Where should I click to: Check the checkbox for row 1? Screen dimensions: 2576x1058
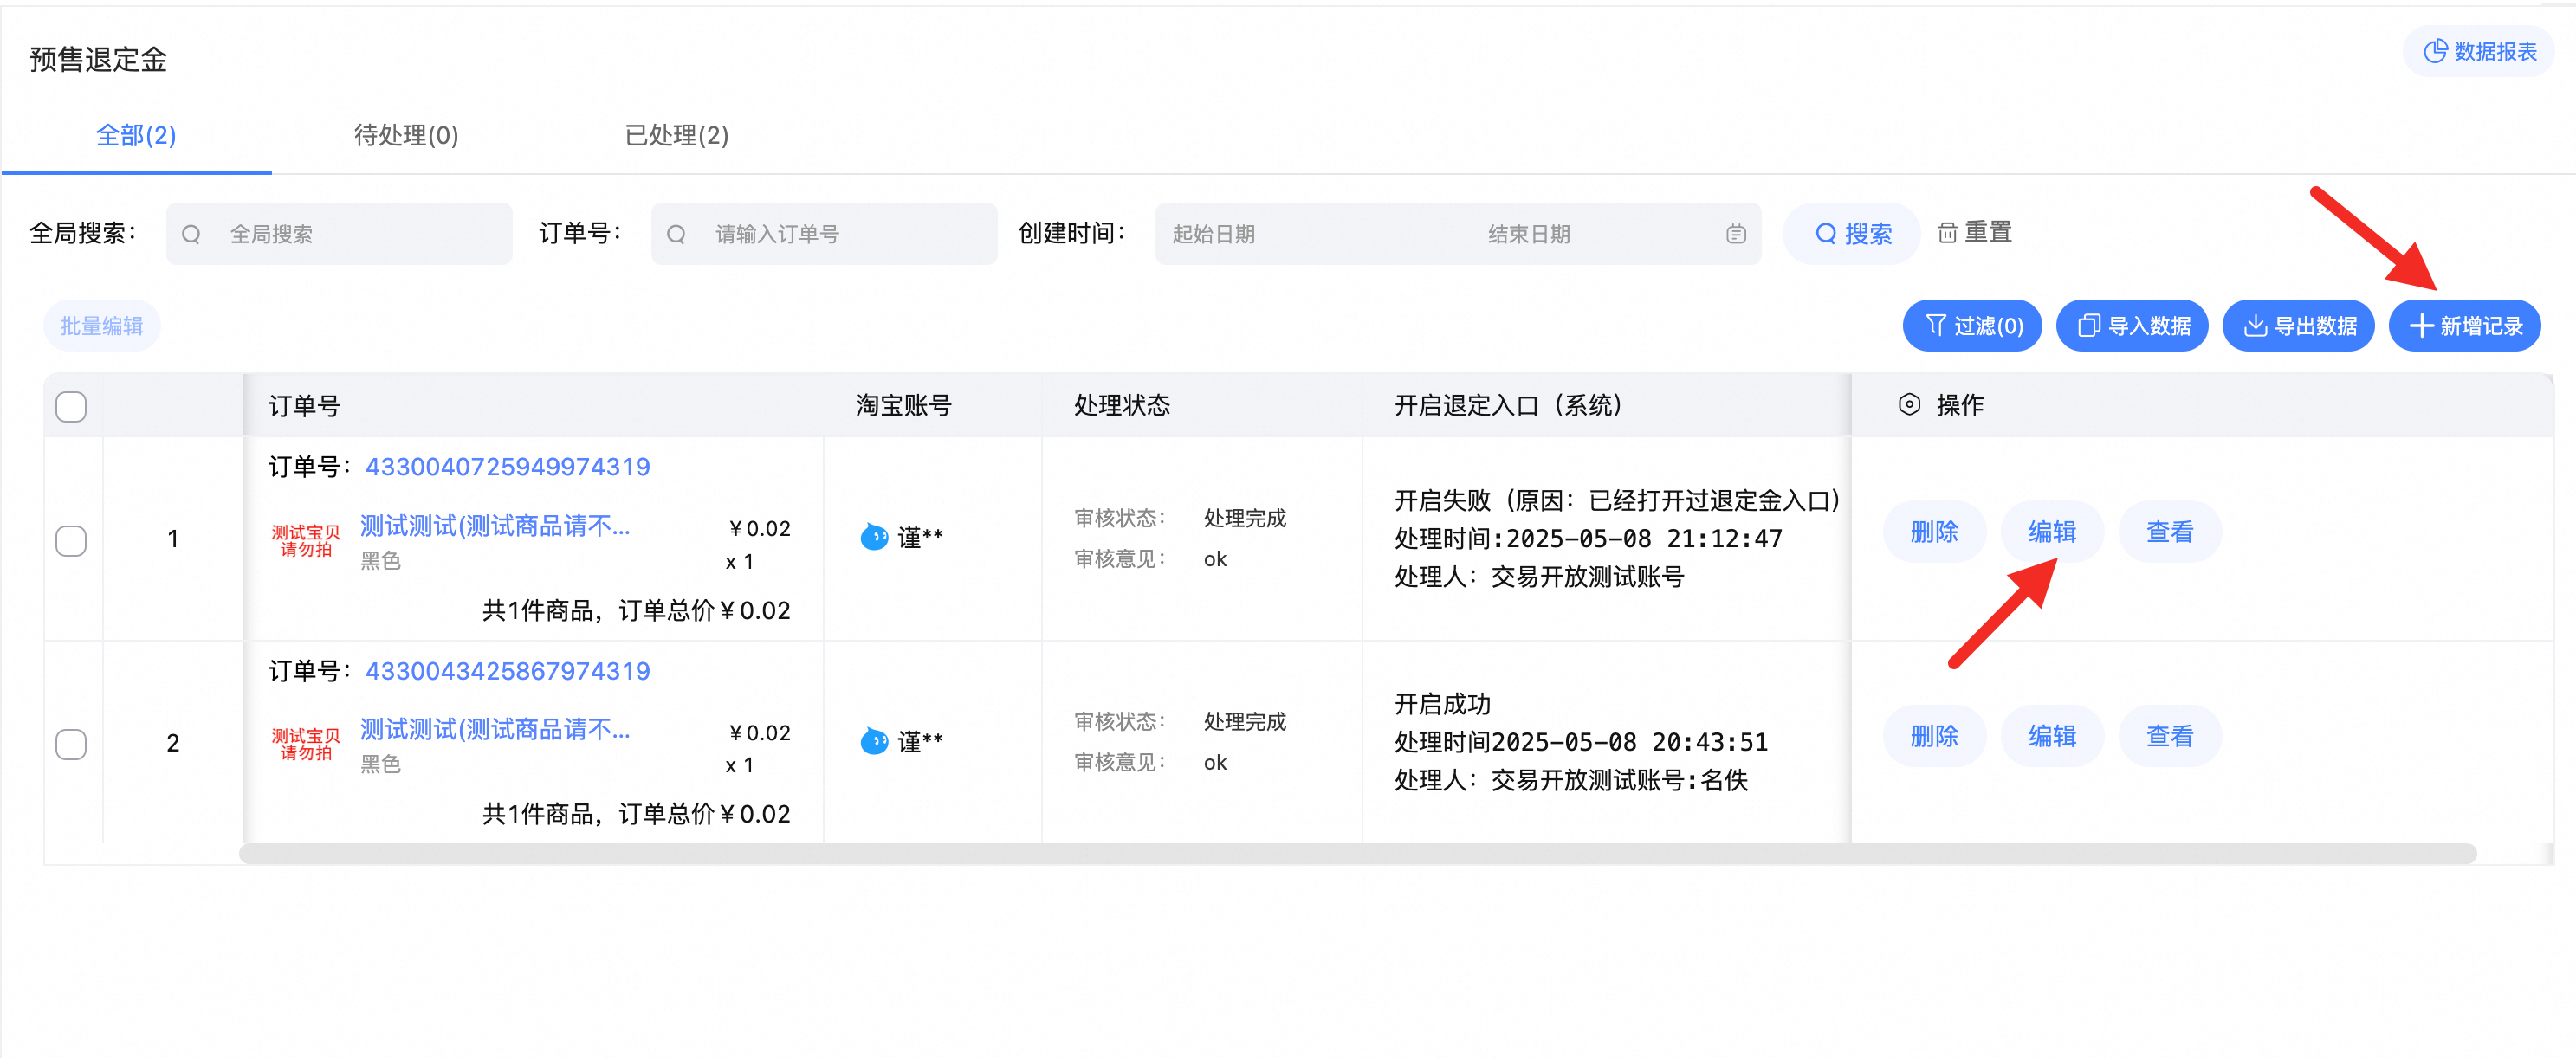point(71,540)
